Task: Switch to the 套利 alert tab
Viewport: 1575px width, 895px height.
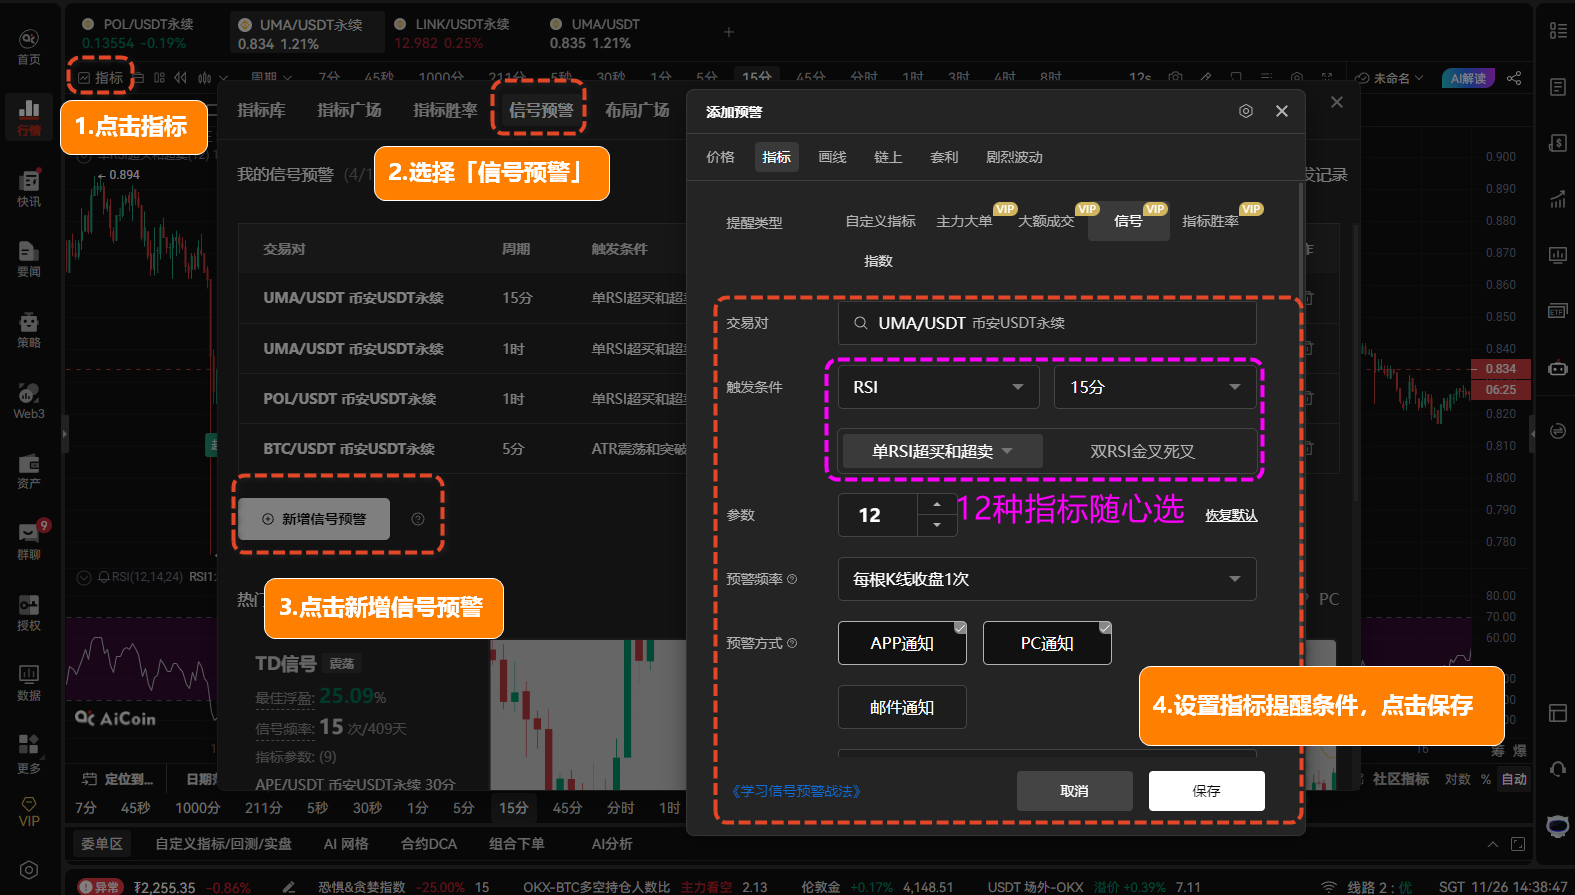Action: (944, 157)
